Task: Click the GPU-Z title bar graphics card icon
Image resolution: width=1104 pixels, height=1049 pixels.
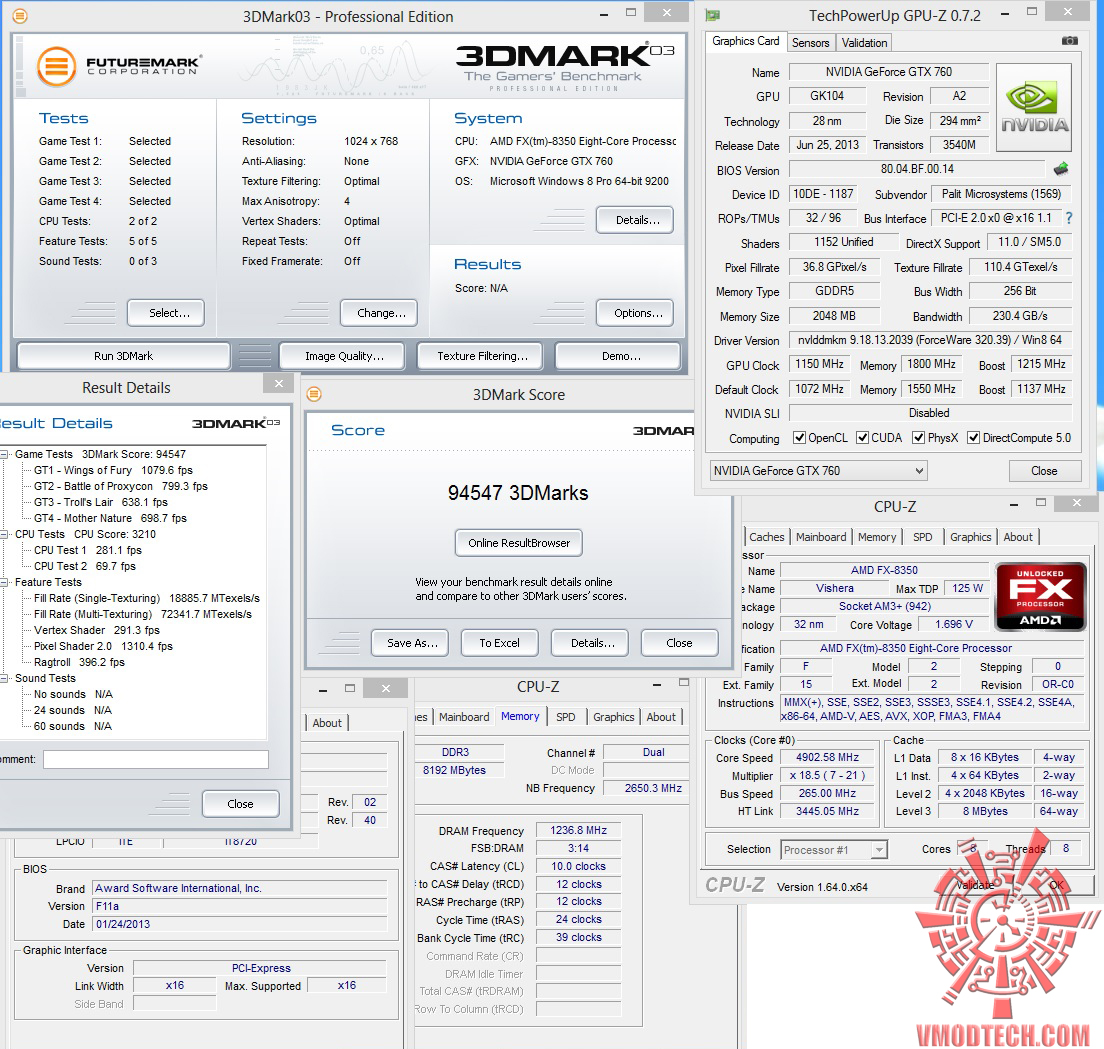Action: (713, 15)
